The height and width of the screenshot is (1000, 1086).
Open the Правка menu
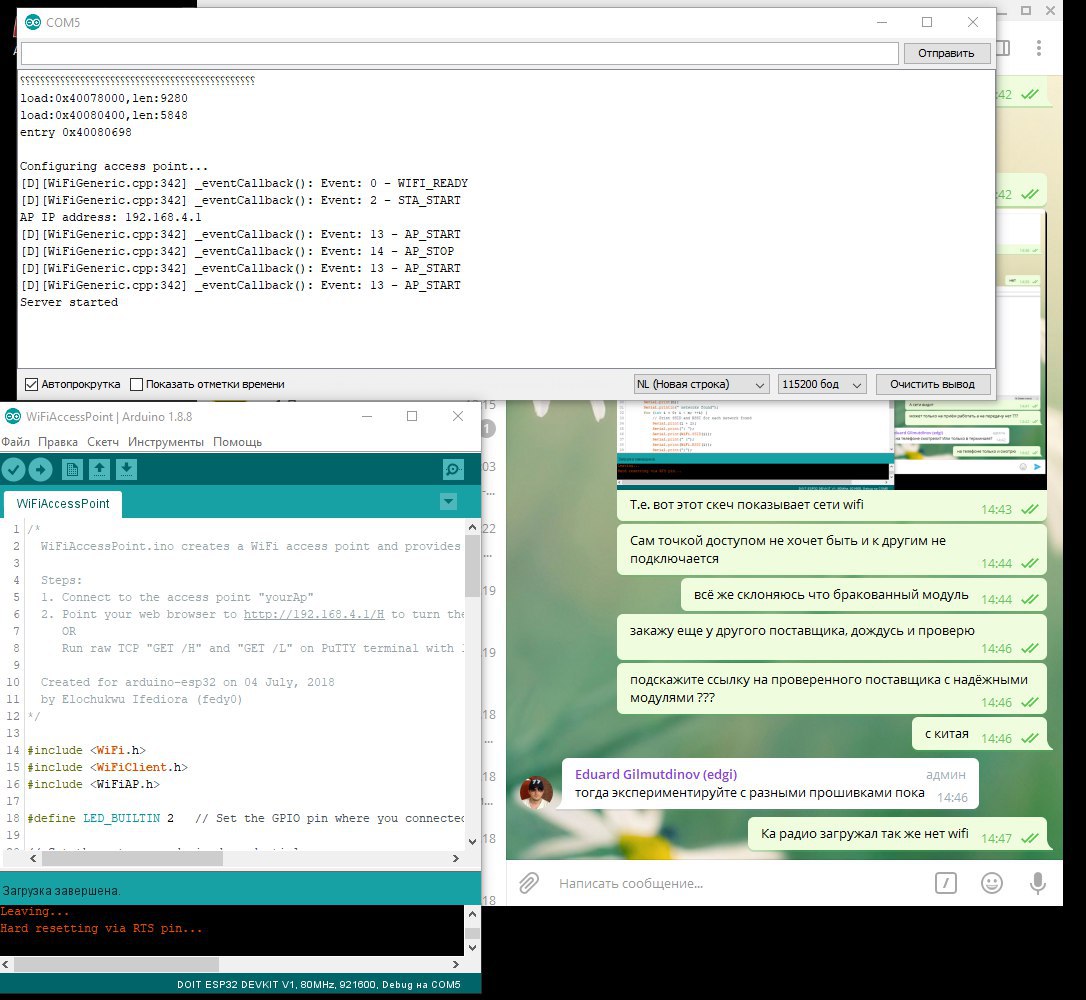(57, 442)
